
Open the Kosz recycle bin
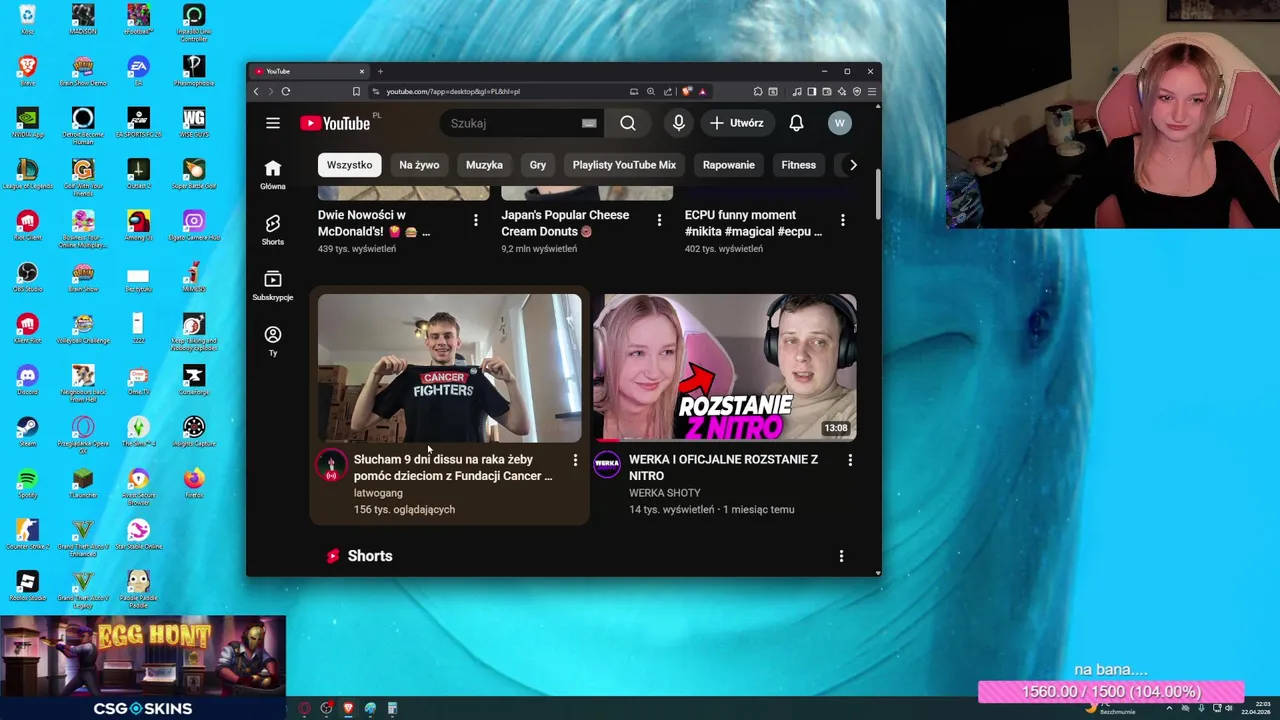click(27, 18)
